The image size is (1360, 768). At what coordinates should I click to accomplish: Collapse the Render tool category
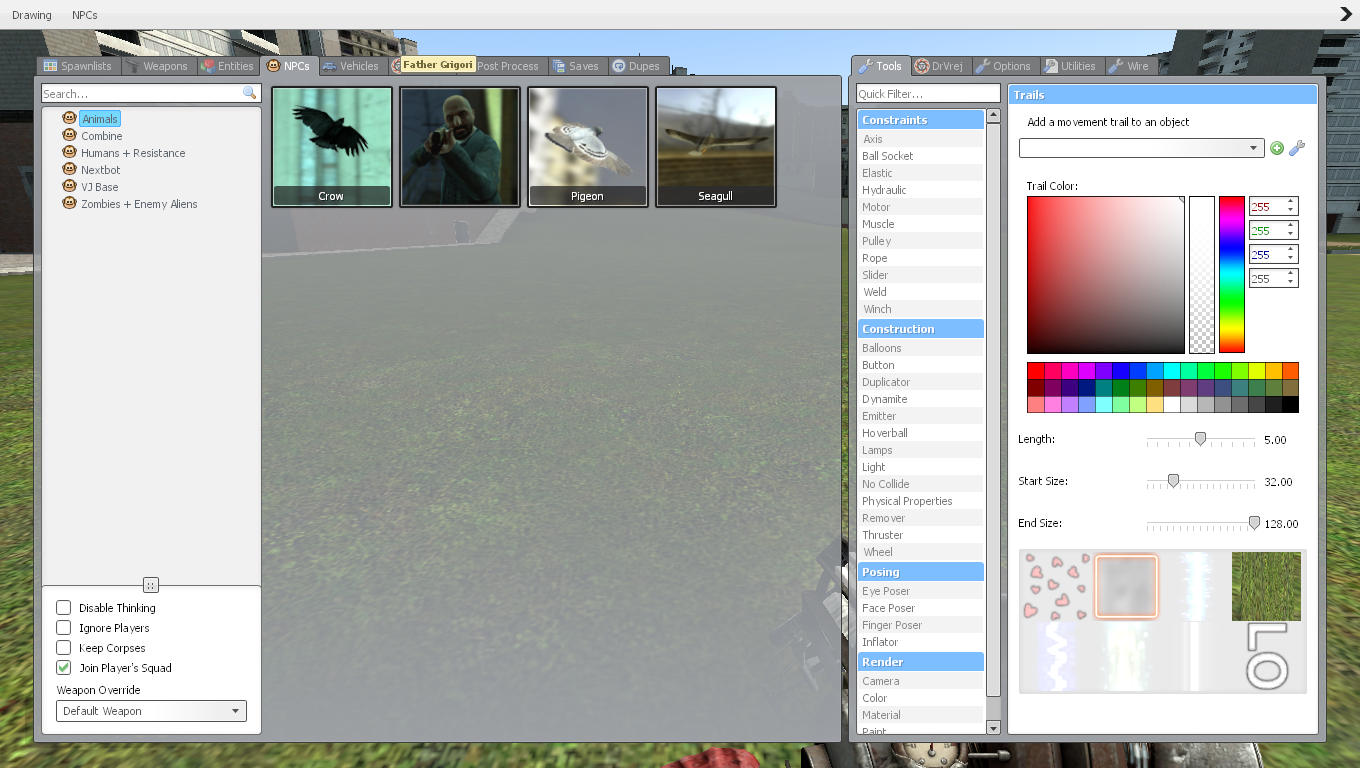(920, 662)
